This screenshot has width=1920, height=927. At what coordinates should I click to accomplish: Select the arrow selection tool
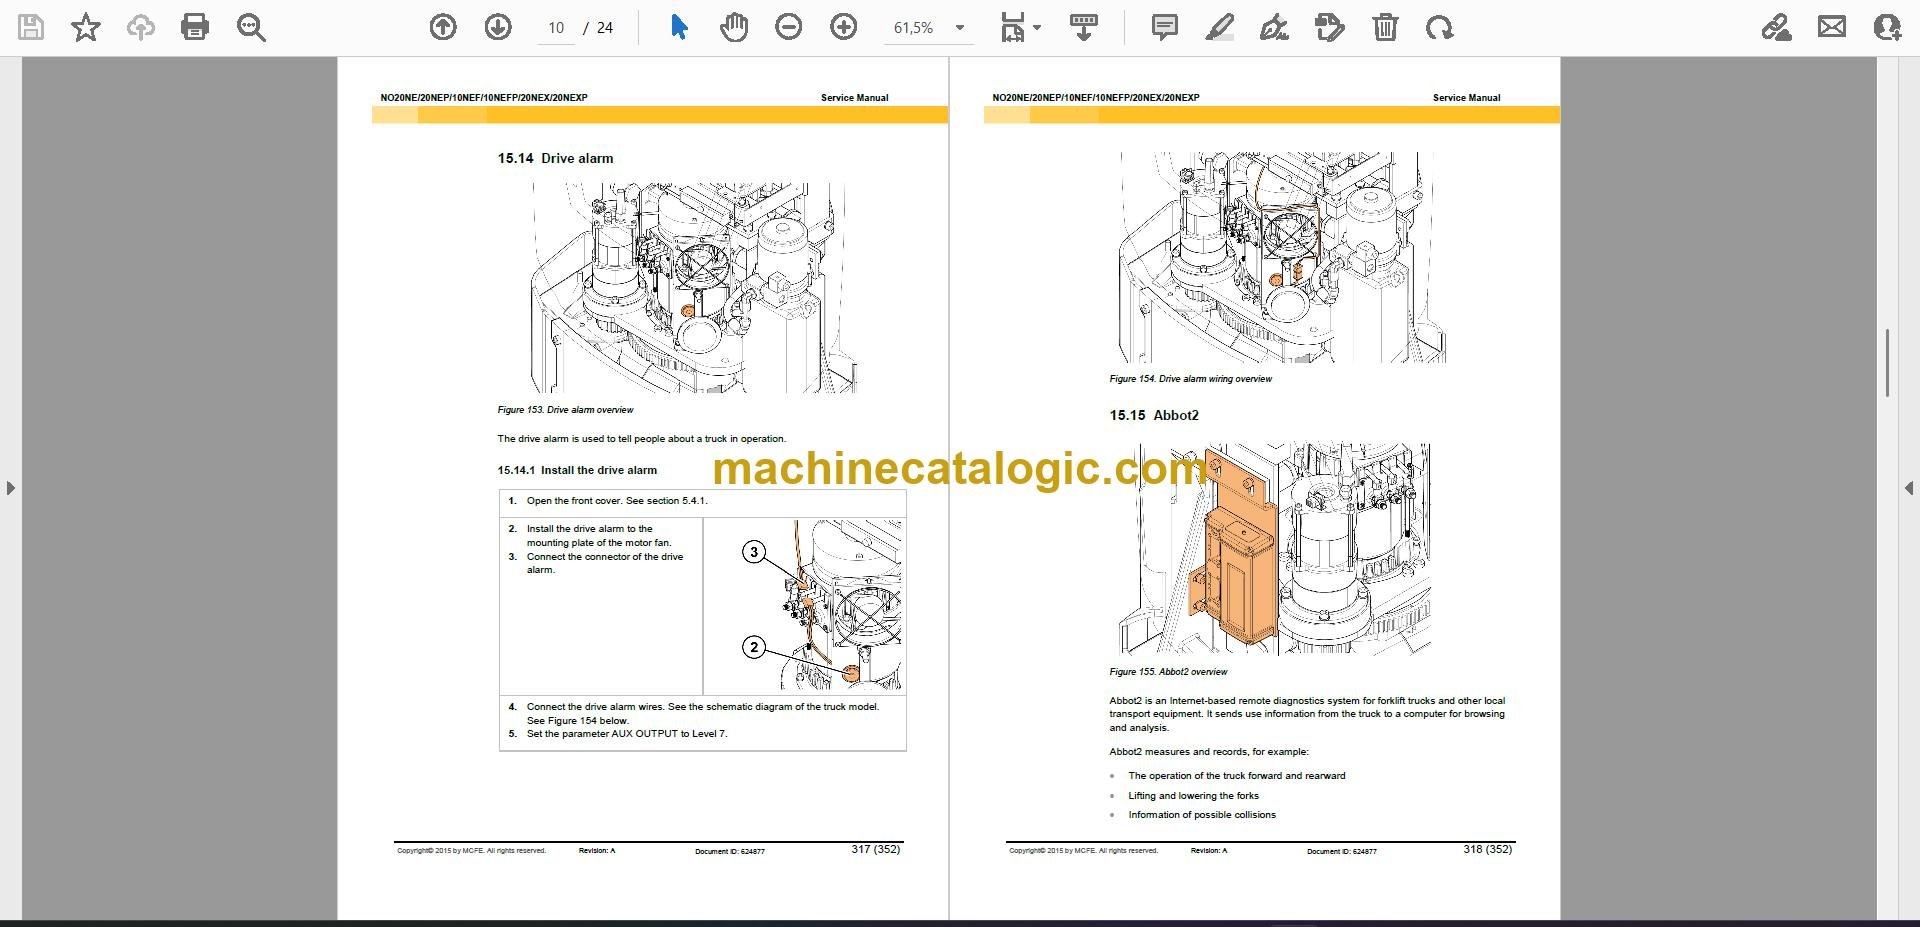pyautogui.click(x=679, y=27)
